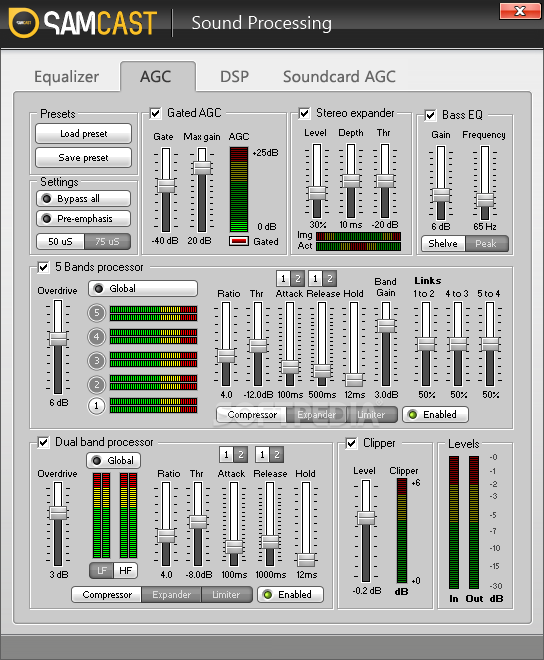Select HF band in Dual band processor
The height and width of the screenshot is (660, 544).
(x=125, y=571)
